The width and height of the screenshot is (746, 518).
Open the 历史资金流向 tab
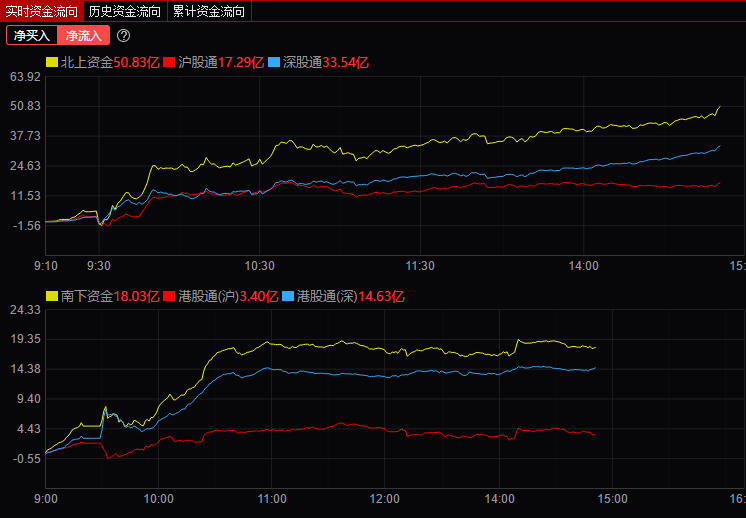tap(124, 12)
